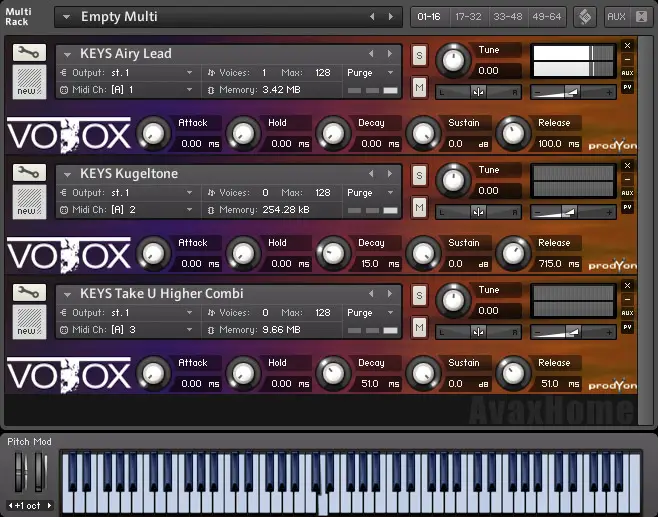This screenshot has height=517, width=658.
Task: Click the Decay knob of KEYS Take U Higher Combi
Action: [333, 373]
